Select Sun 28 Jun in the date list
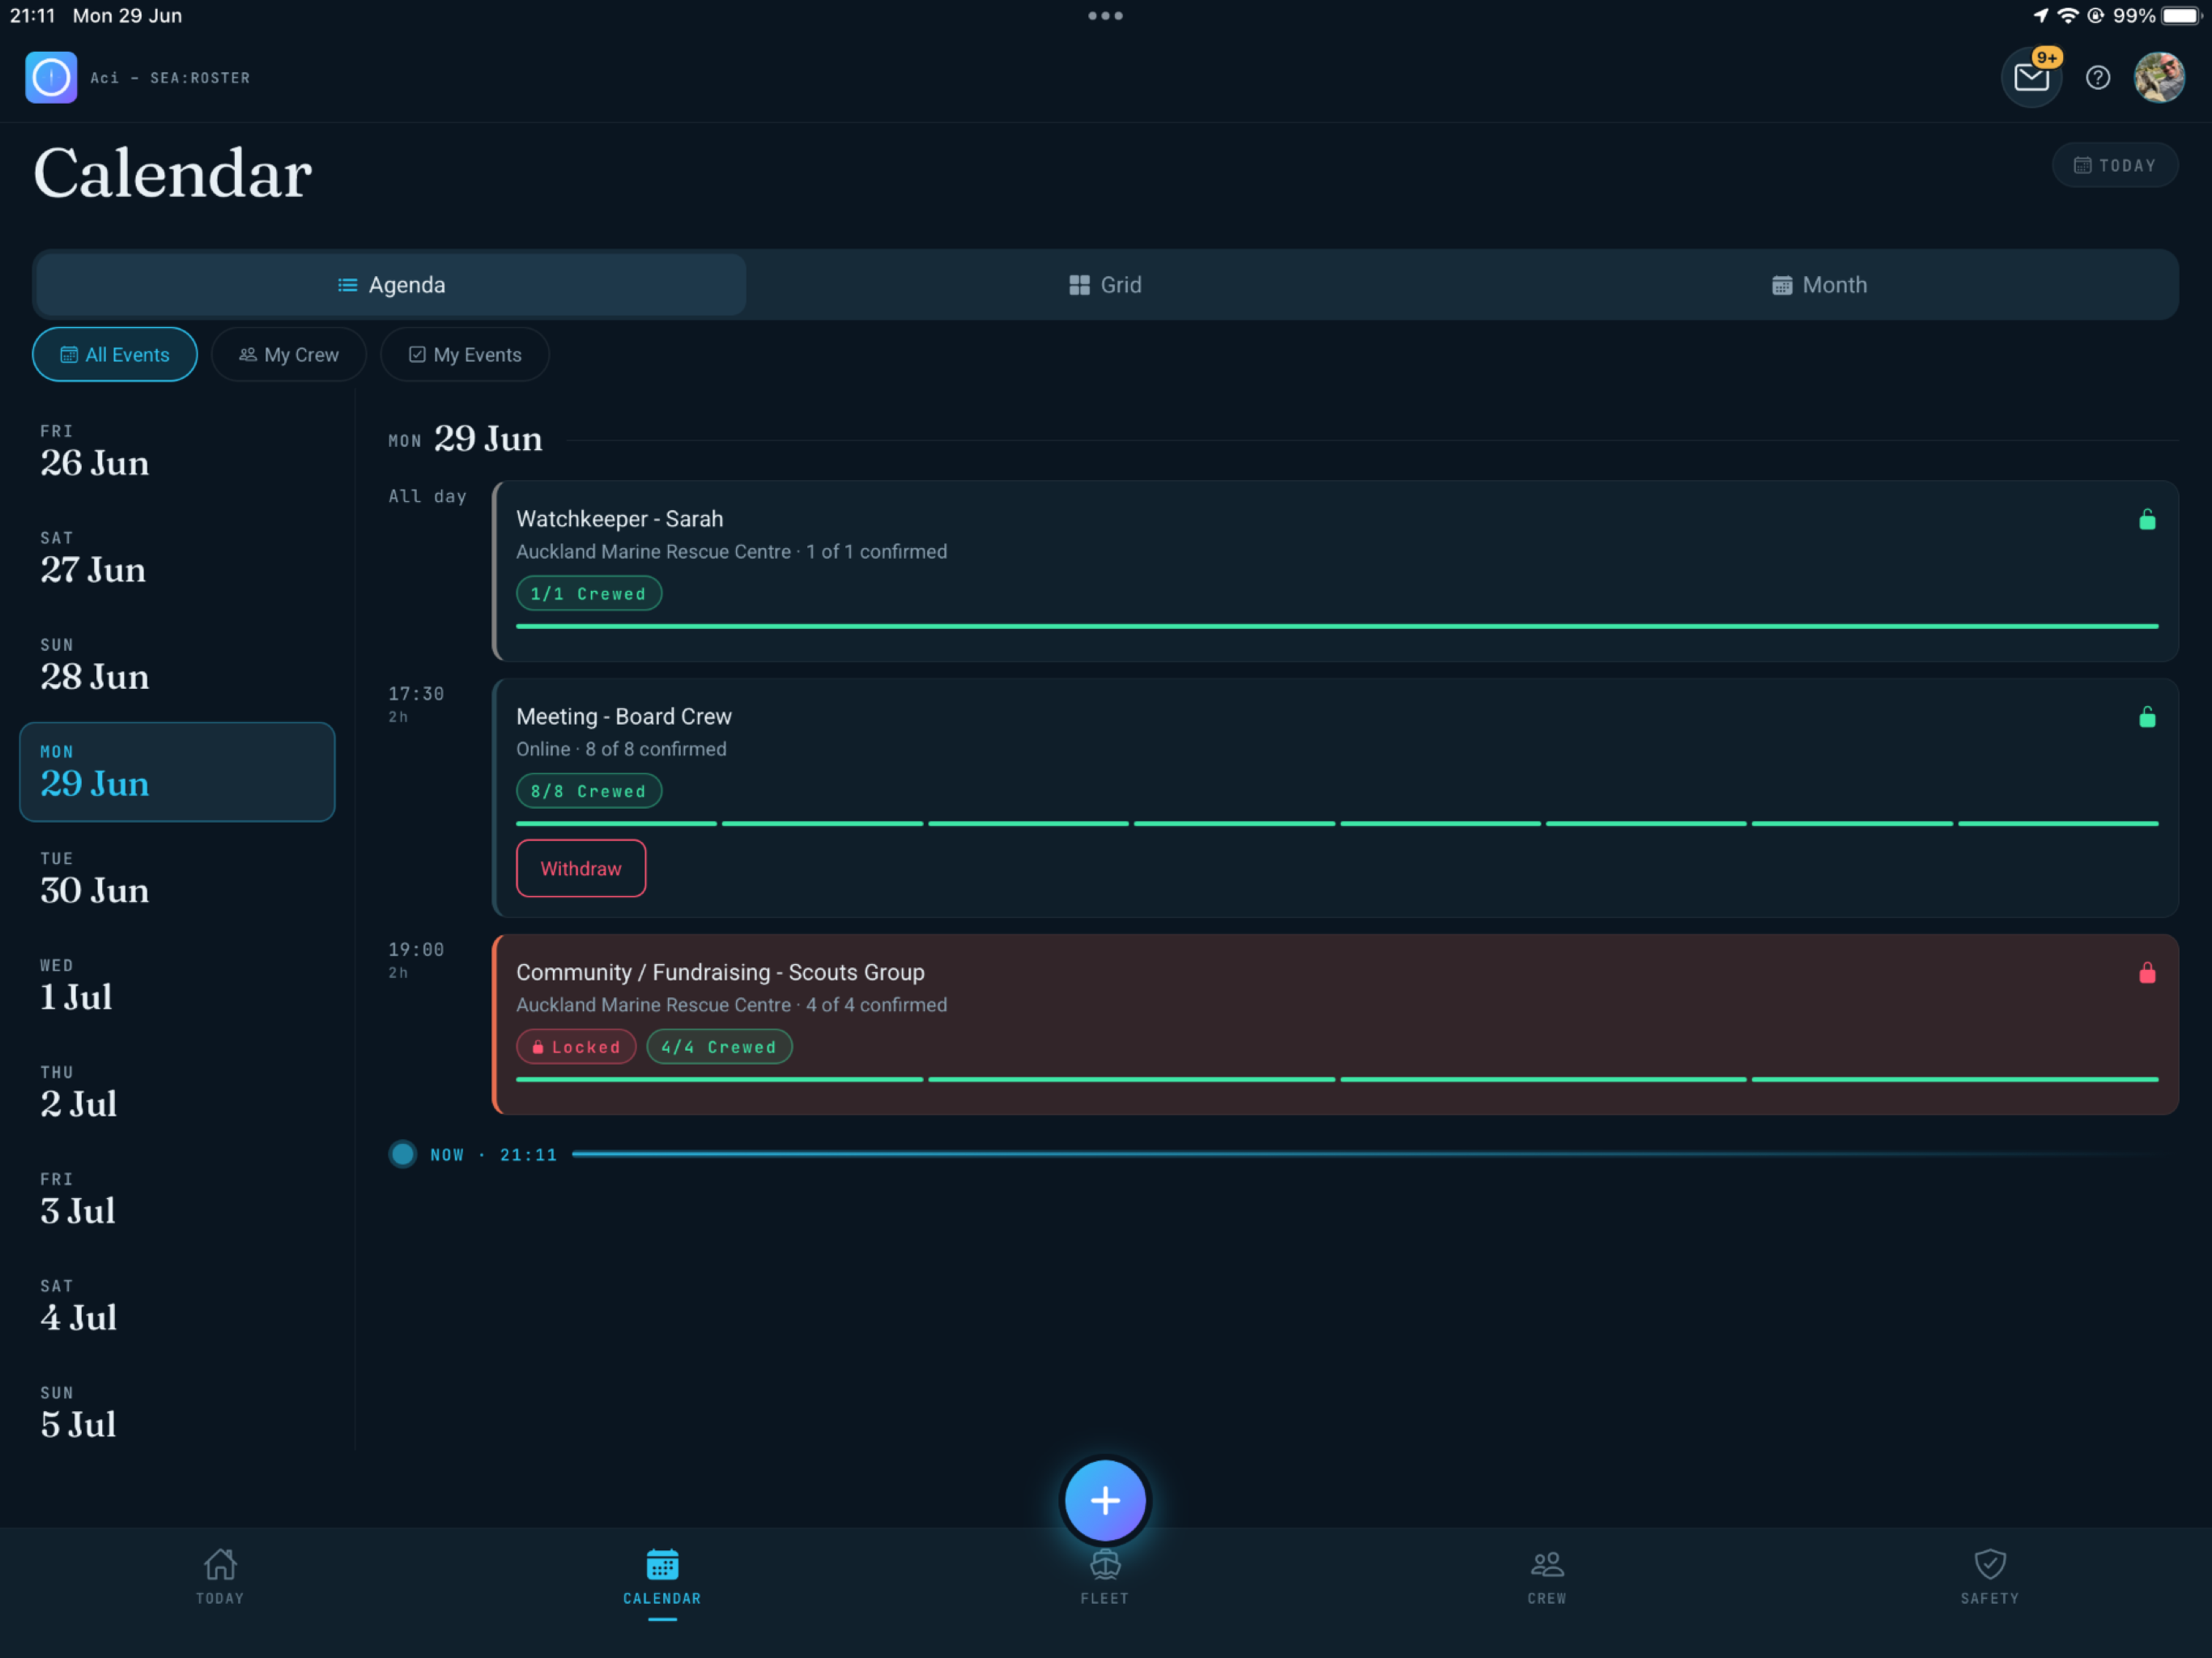The width and height of the screenshot is (2212, 1658). point(177,666)
